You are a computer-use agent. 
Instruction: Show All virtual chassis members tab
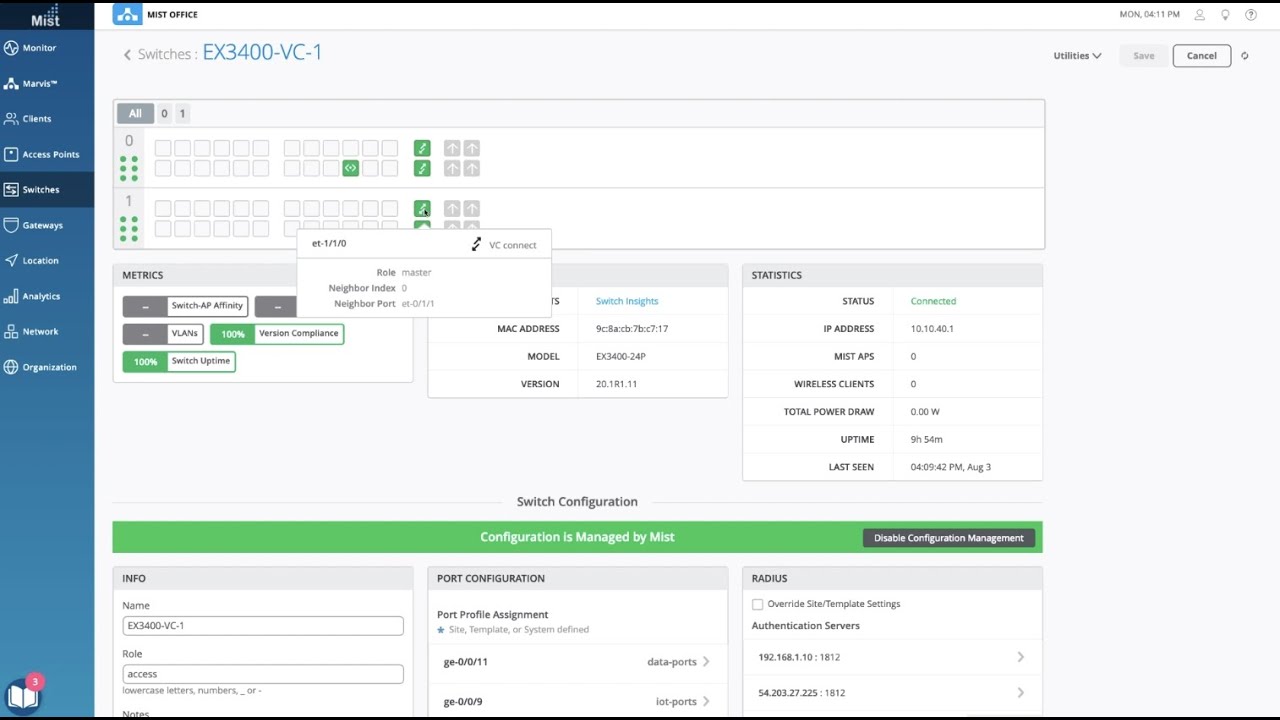coord(135,113)
